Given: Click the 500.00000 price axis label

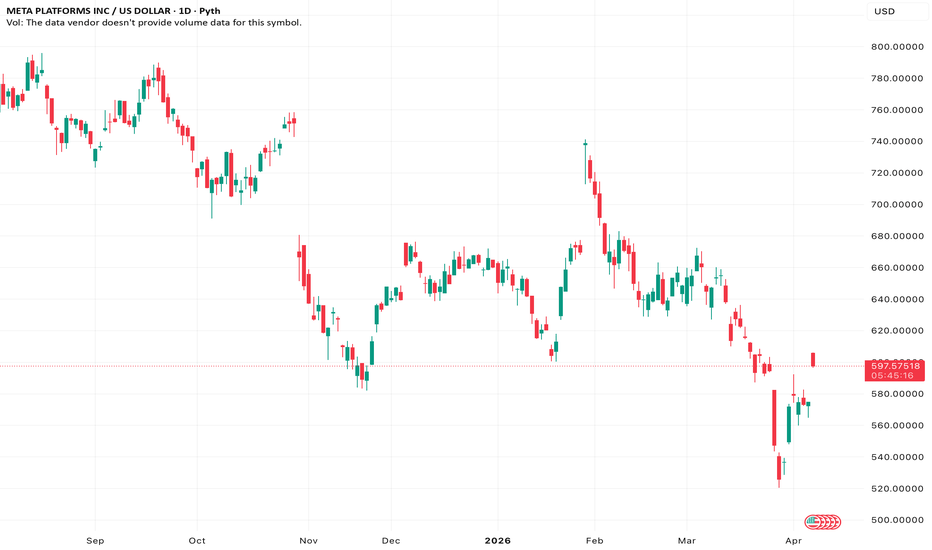Looking at the screenshot, I should click(897, 520).
